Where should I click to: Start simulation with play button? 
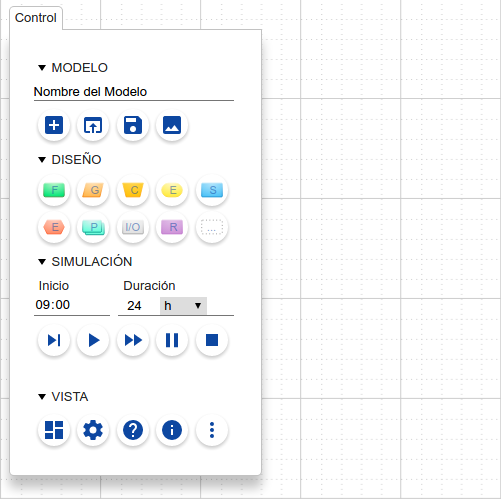pyautogui.click(x=93, y=340)
